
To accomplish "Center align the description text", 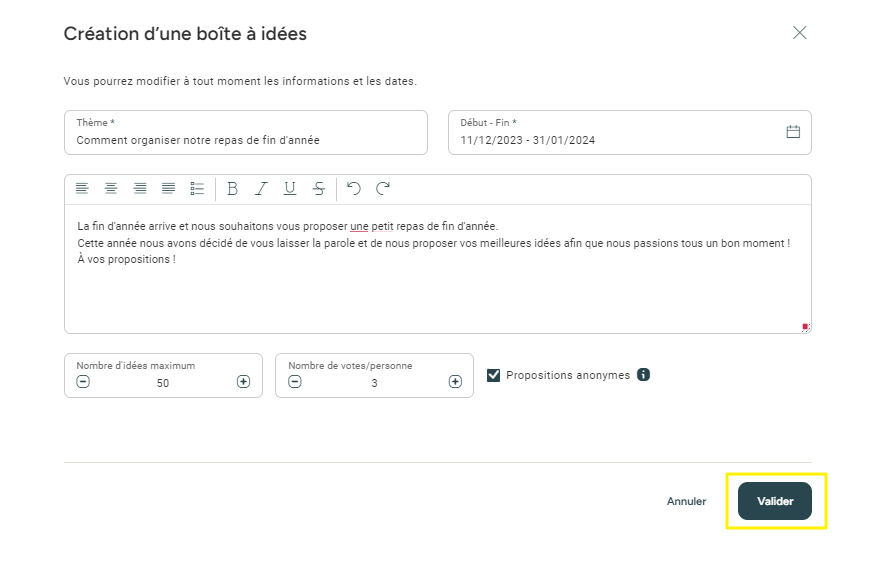I will [111, 188].
